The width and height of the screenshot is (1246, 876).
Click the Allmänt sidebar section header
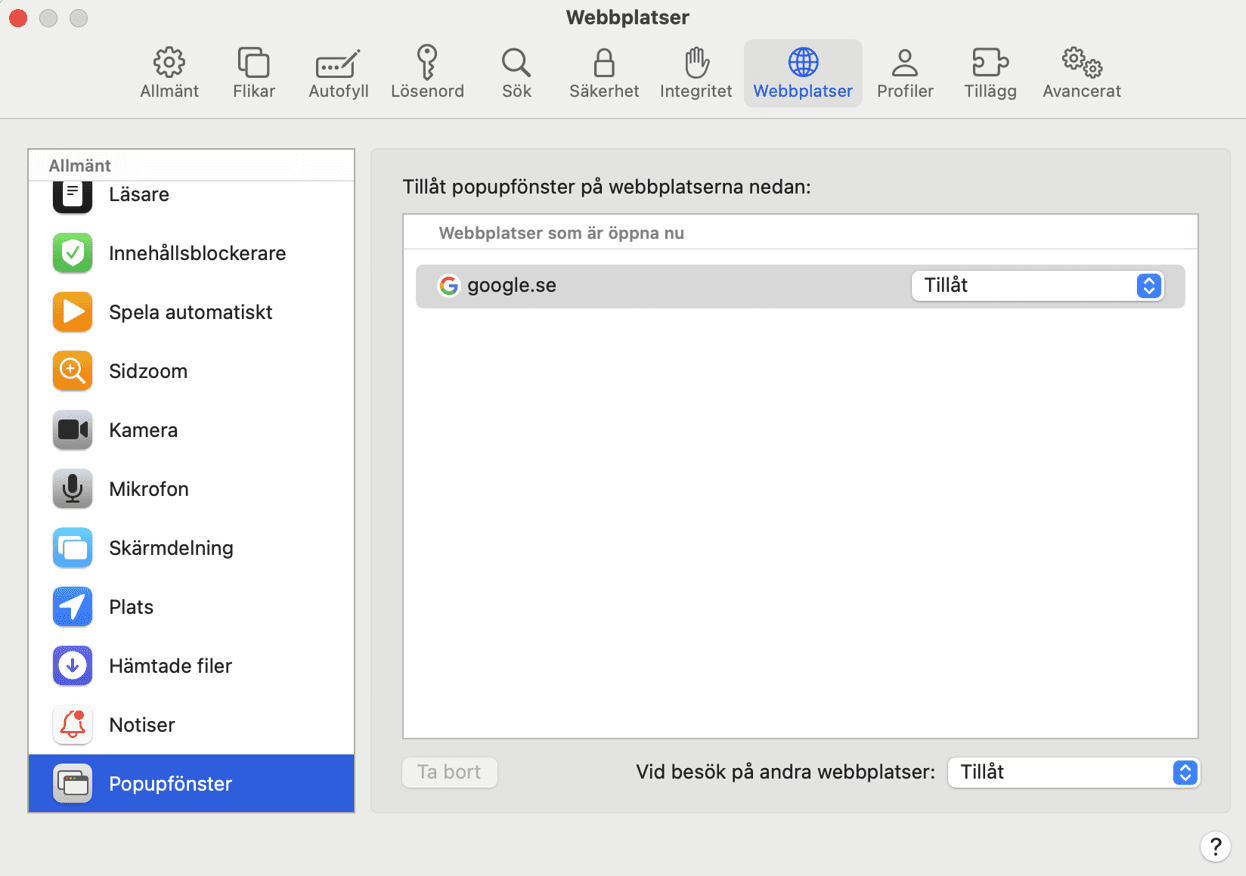[80, 166]
